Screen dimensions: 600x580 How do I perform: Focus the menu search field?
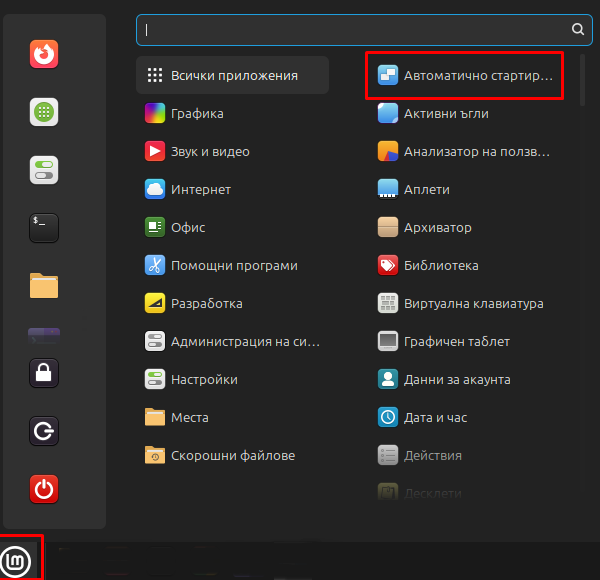(x=364, y=30)
